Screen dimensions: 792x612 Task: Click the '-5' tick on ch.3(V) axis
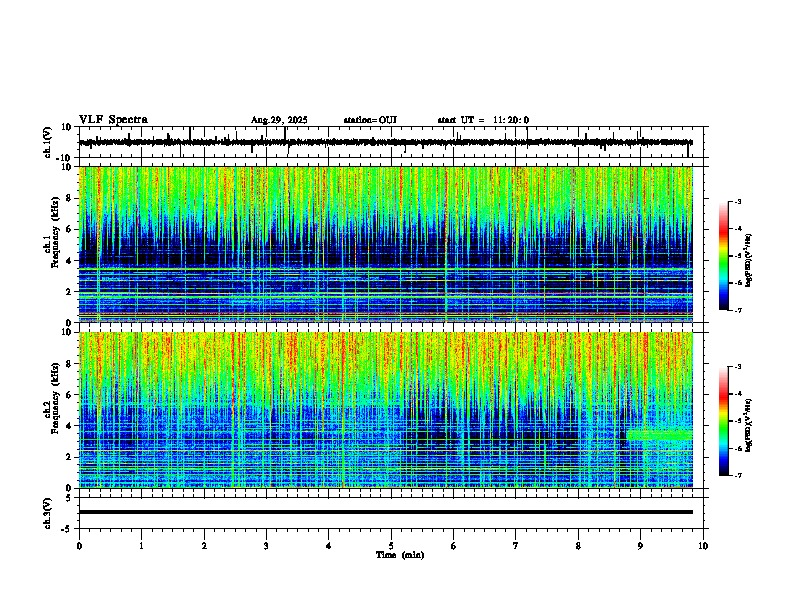click(x=67, y=529)
